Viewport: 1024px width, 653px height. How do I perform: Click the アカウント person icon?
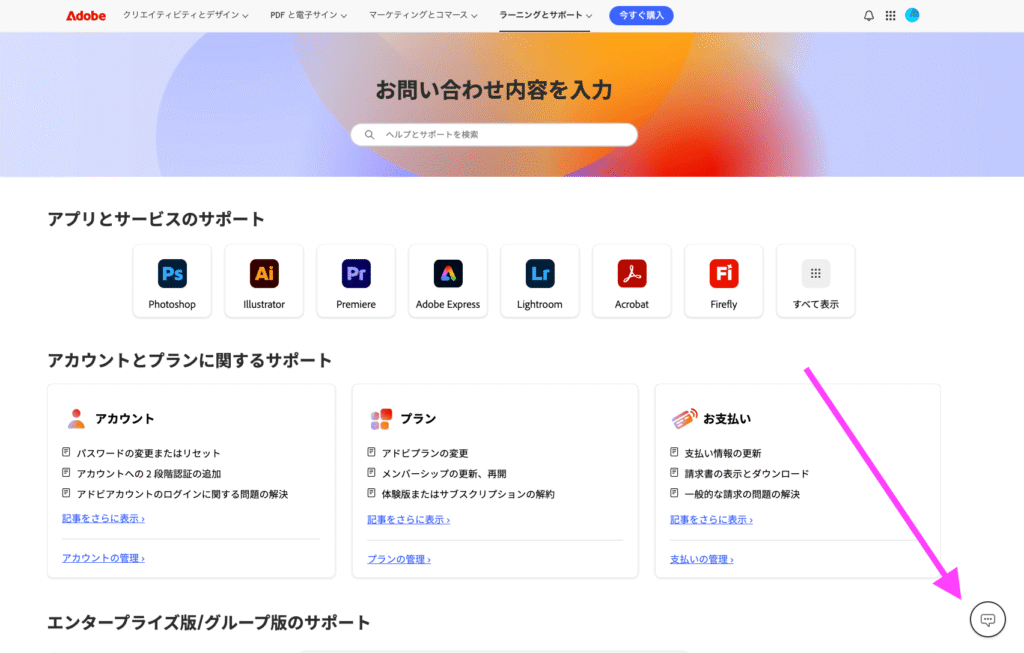(76, 419)
